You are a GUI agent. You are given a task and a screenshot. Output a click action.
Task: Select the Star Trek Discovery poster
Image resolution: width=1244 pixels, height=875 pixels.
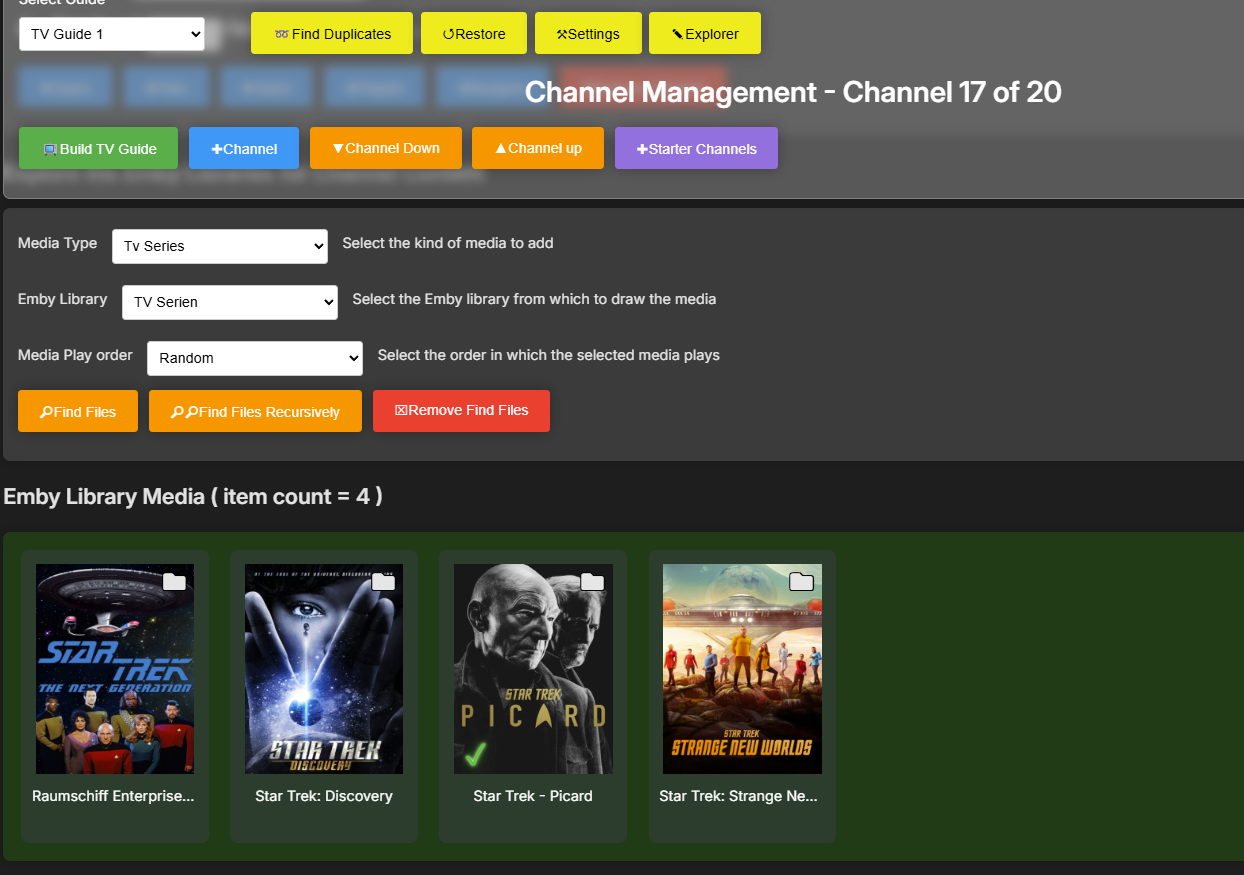324,669
